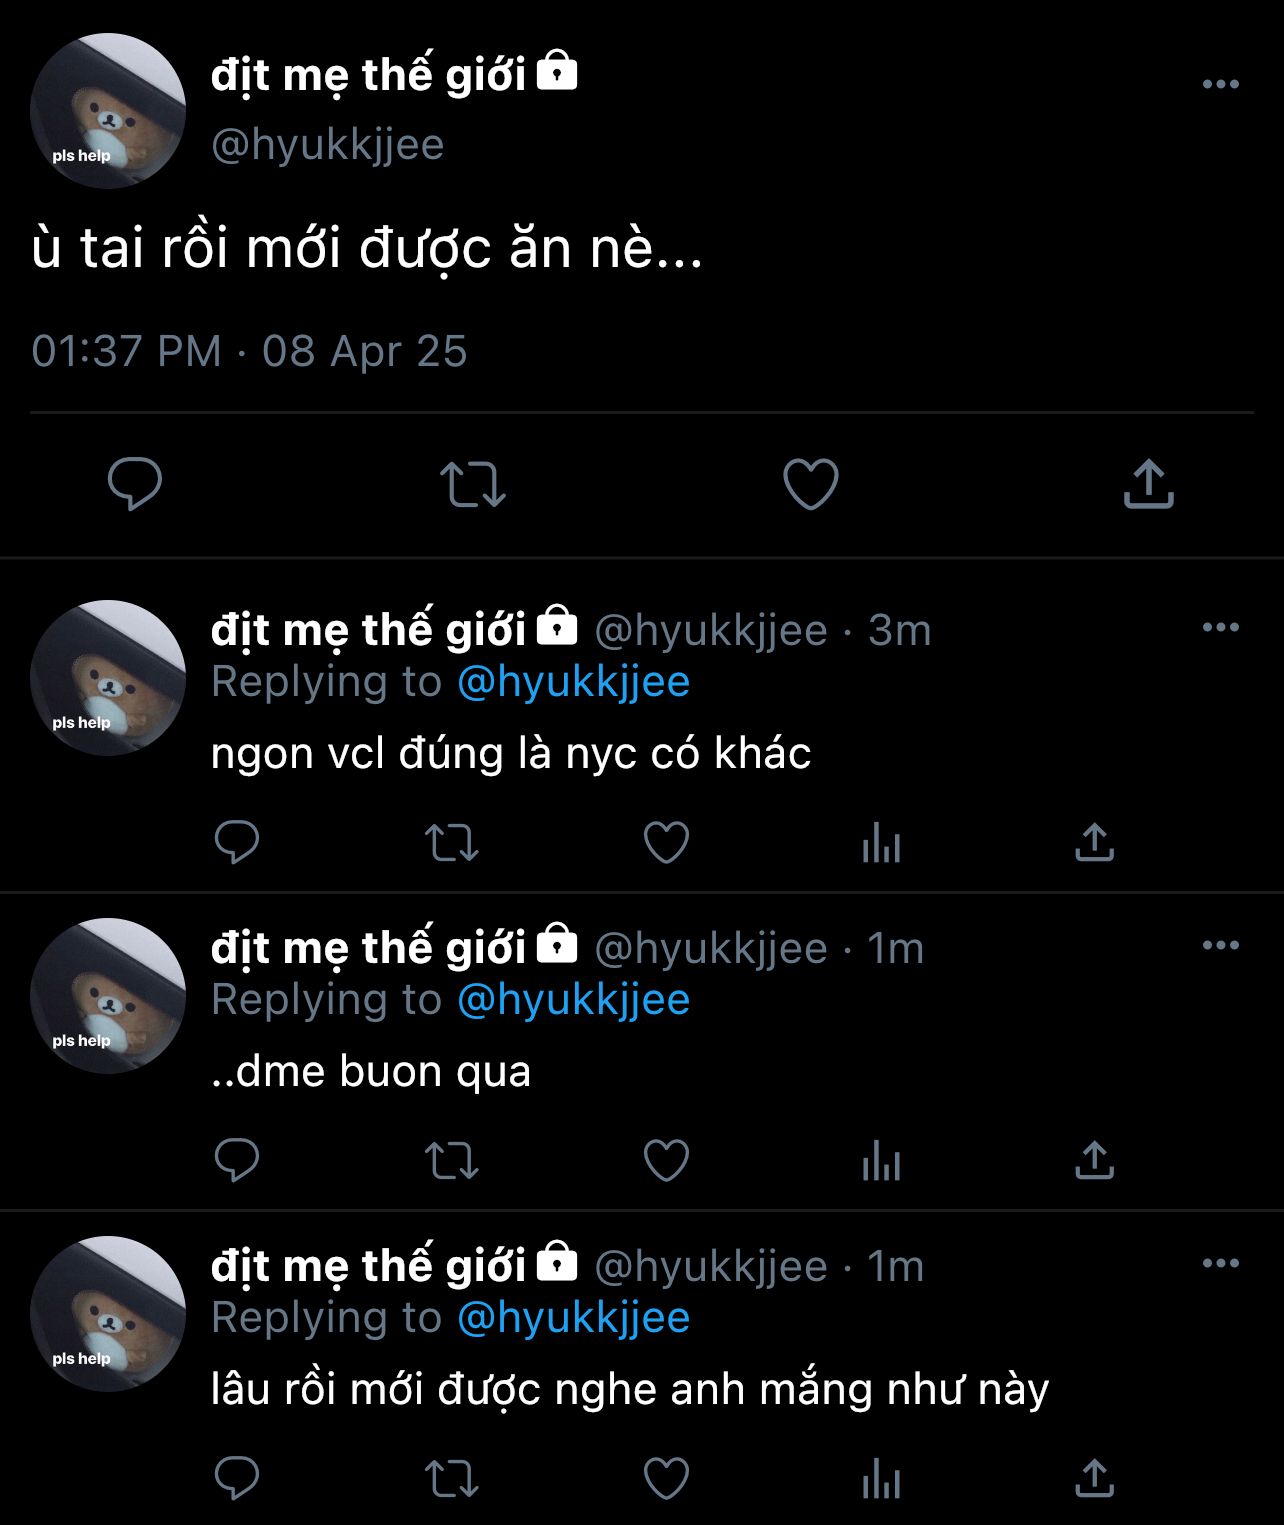Viewport: 1284px width, 1525px height.
Task: Click the 01:37 PM · 08 Apr 25 timestamp
Action: coord(249,351)
